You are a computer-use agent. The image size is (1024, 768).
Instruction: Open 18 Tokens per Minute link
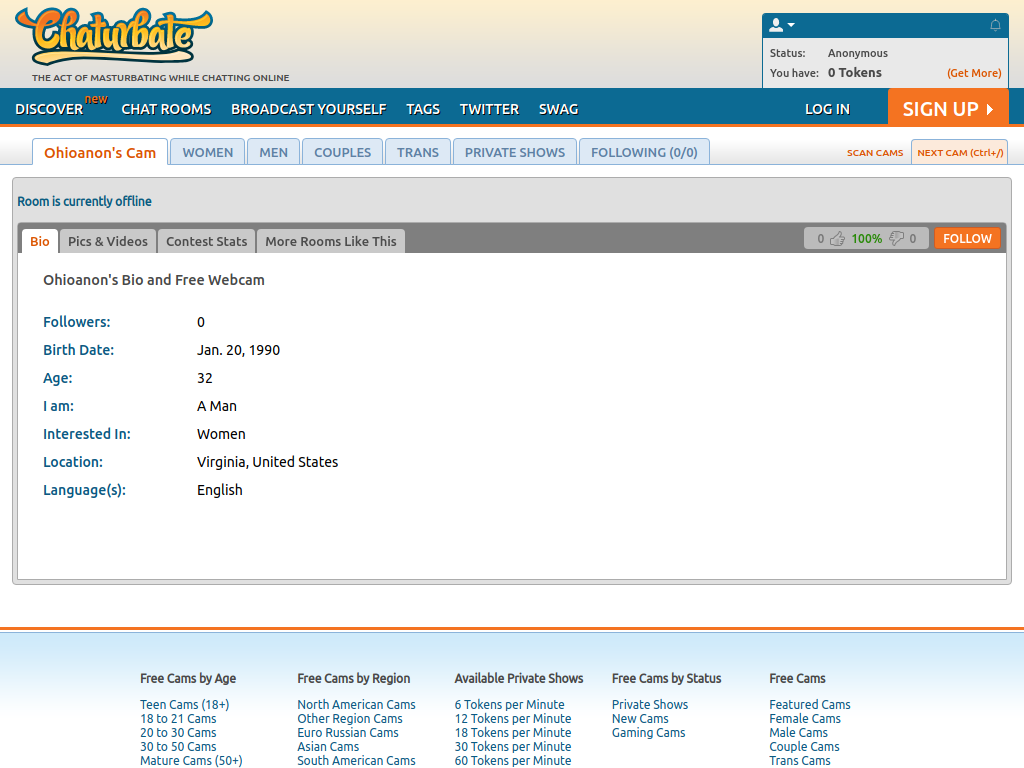pyautogui.click(x=513, y=733)
